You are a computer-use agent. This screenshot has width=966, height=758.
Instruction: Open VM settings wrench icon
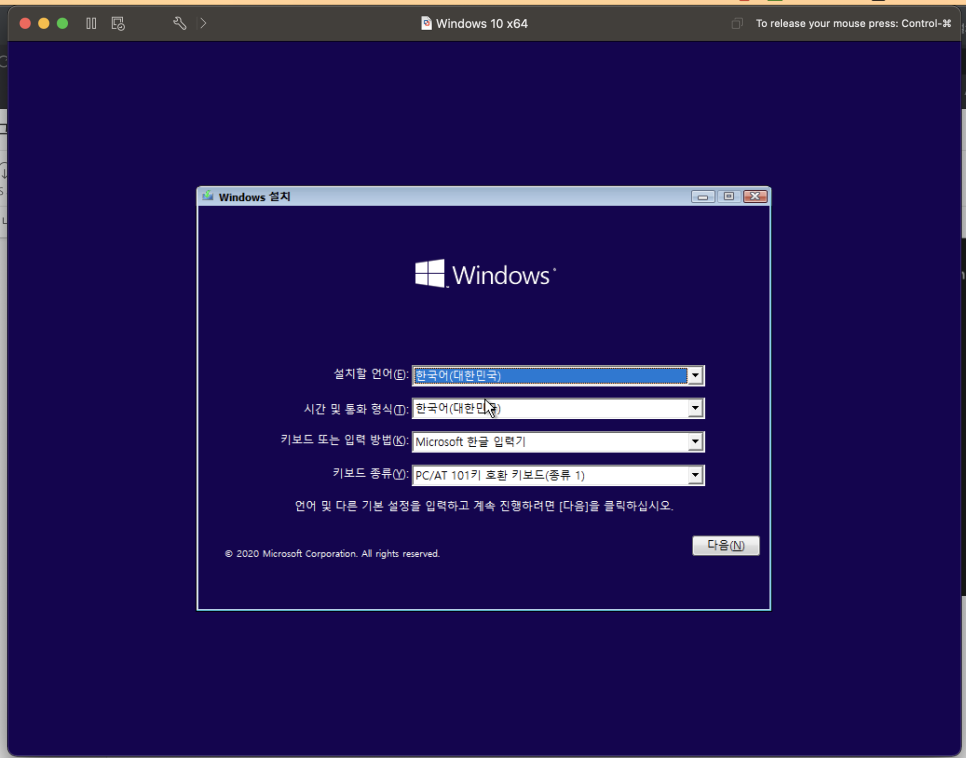coord(179,23)
